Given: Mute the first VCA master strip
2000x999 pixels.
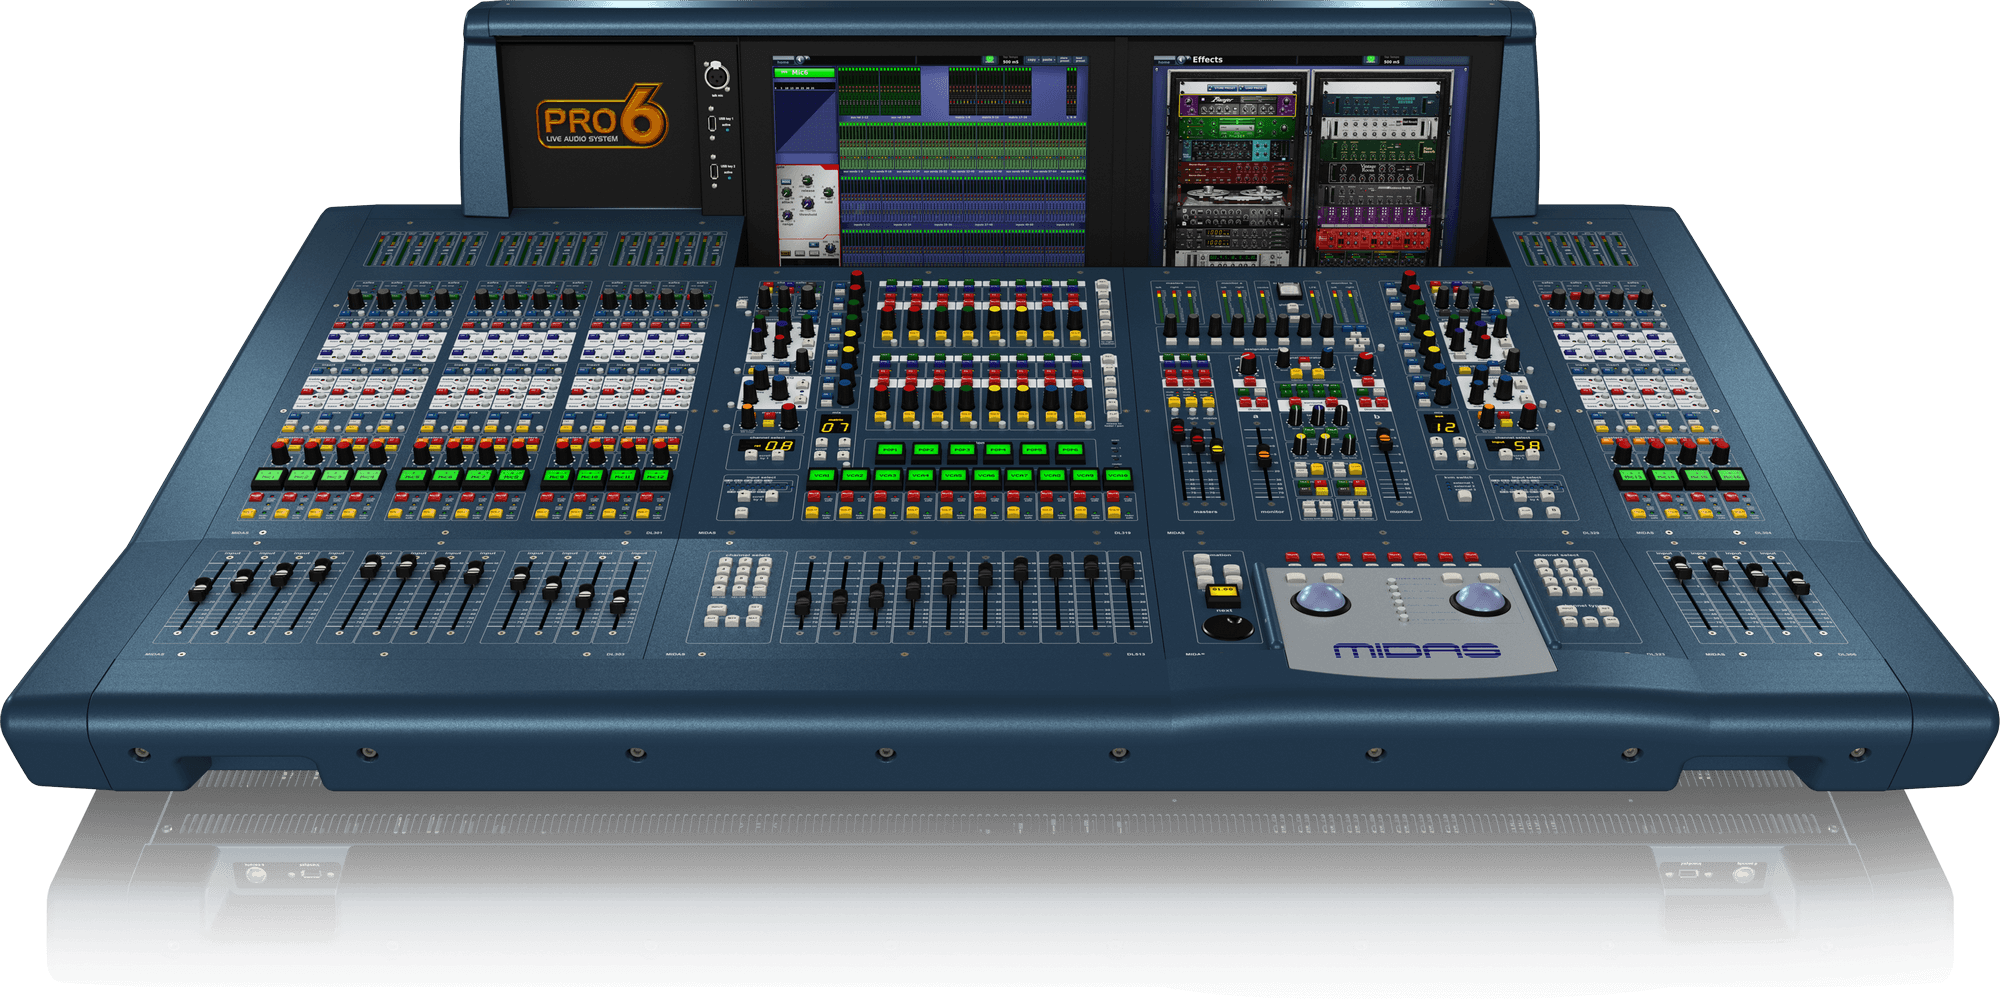Looking at the screenshot, I should coord(814,497).
